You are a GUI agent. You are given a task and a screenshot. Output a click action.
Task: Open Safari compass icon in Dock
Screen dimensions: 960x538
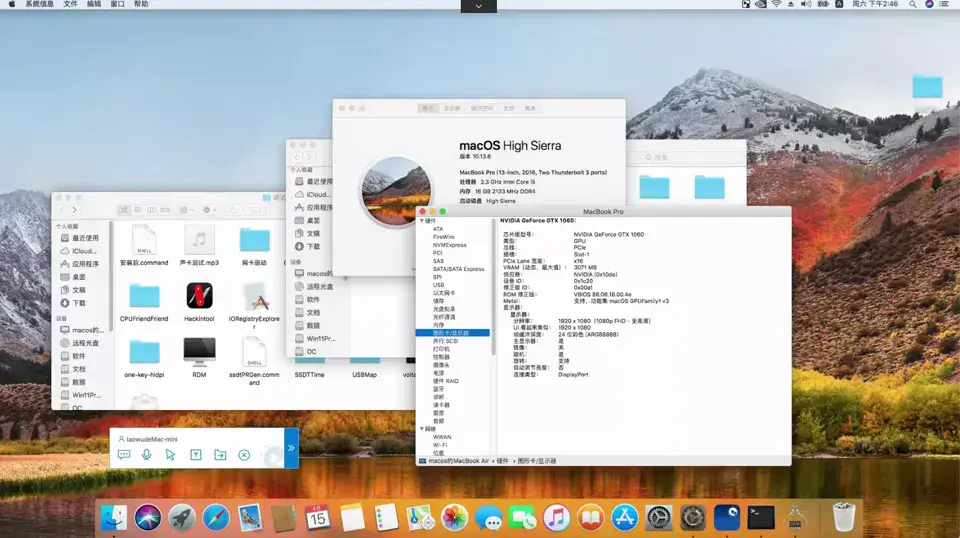click(216, 518)
